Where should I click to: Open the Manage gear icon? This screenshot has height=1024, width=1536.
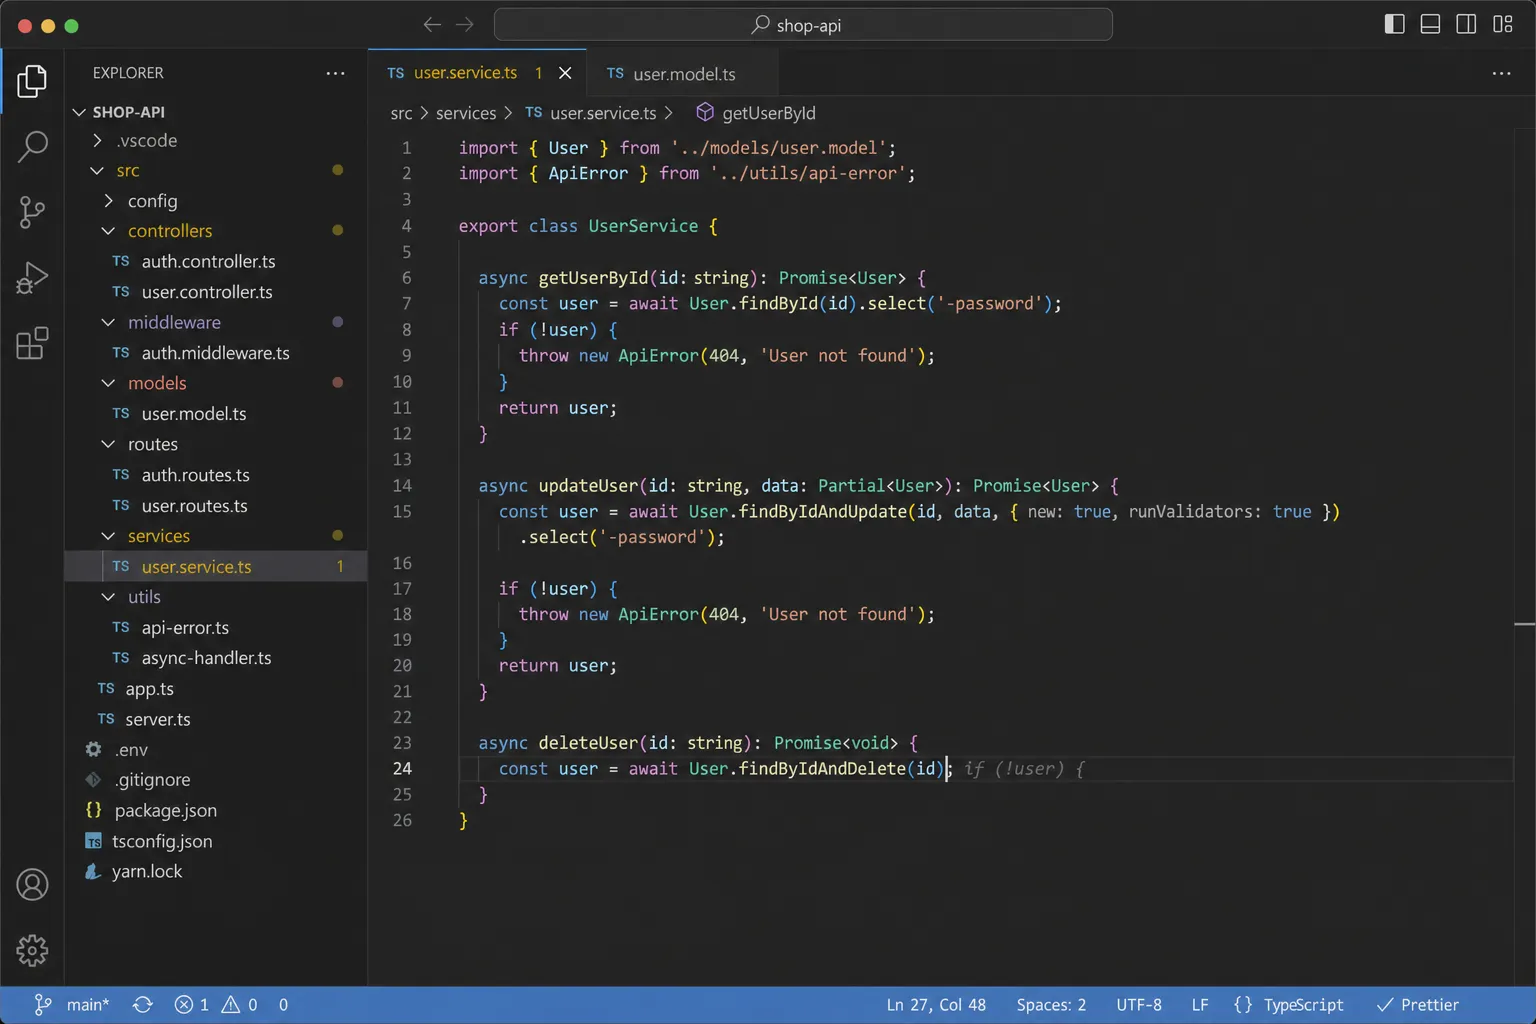tap(32, 950)
